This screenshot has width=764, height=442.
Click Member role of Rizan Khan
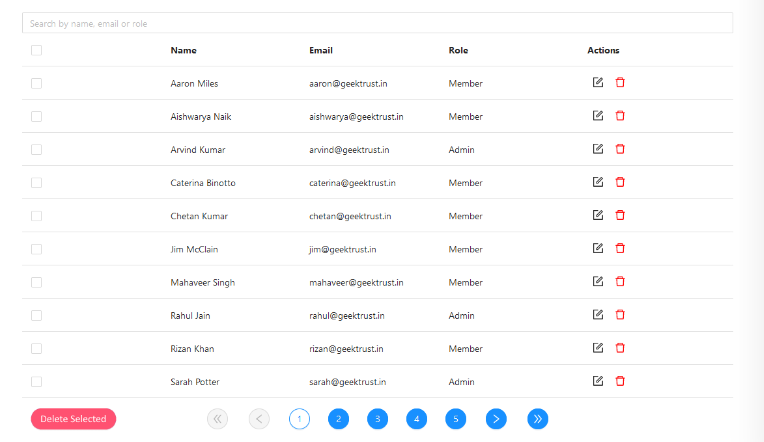point(465,348)
